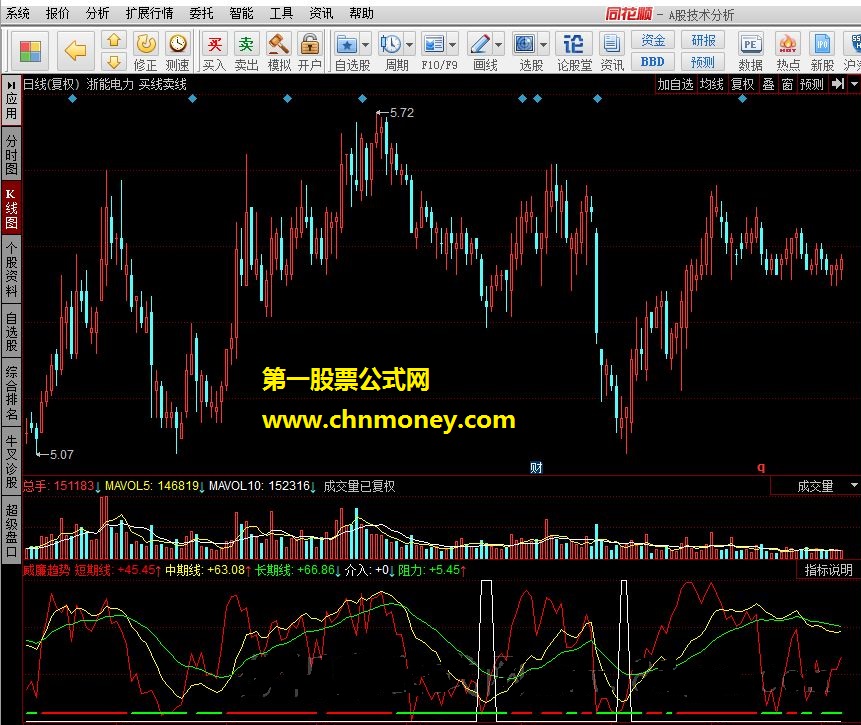The width and height of the screenshot is (861, 725).
Task: Open the 测速 speed test tool
Action: tap(178, 52)
